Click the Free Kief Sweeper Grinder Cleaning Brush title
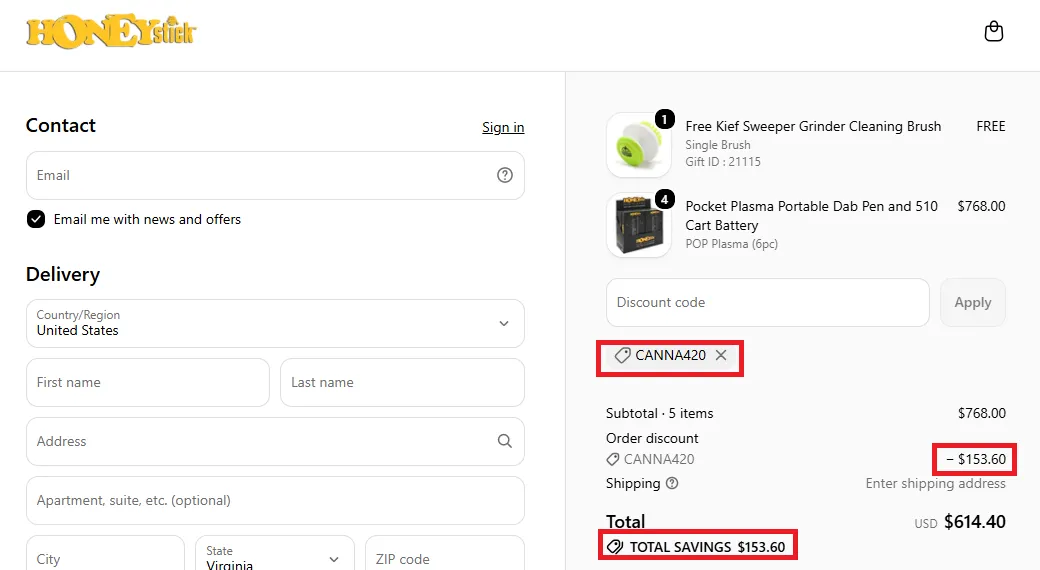Viewport: 1040px width, 570px height. click(x=813, y=126)
